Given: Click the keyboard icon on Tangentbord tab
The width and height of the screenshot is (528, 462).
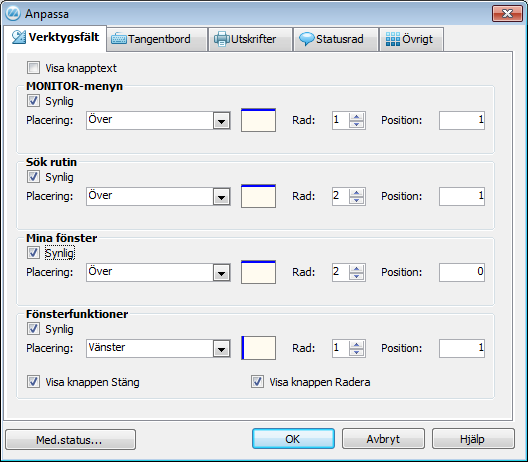Looking at the screenshot, I should pos(119,39).
